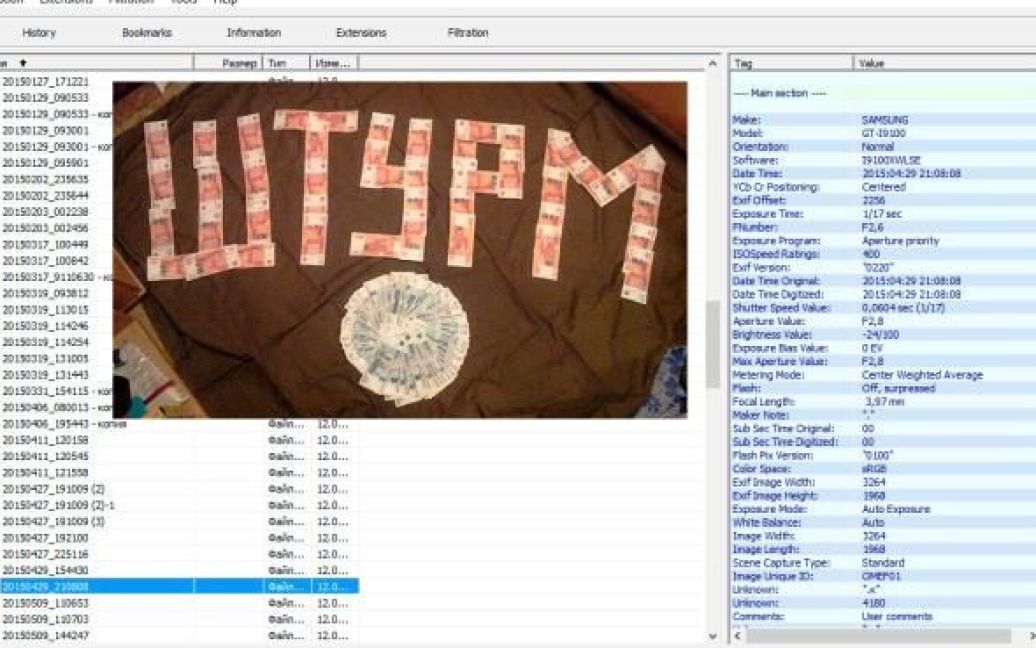
Task: Click the Date Time Digitized tag
Action: [778, 295]
